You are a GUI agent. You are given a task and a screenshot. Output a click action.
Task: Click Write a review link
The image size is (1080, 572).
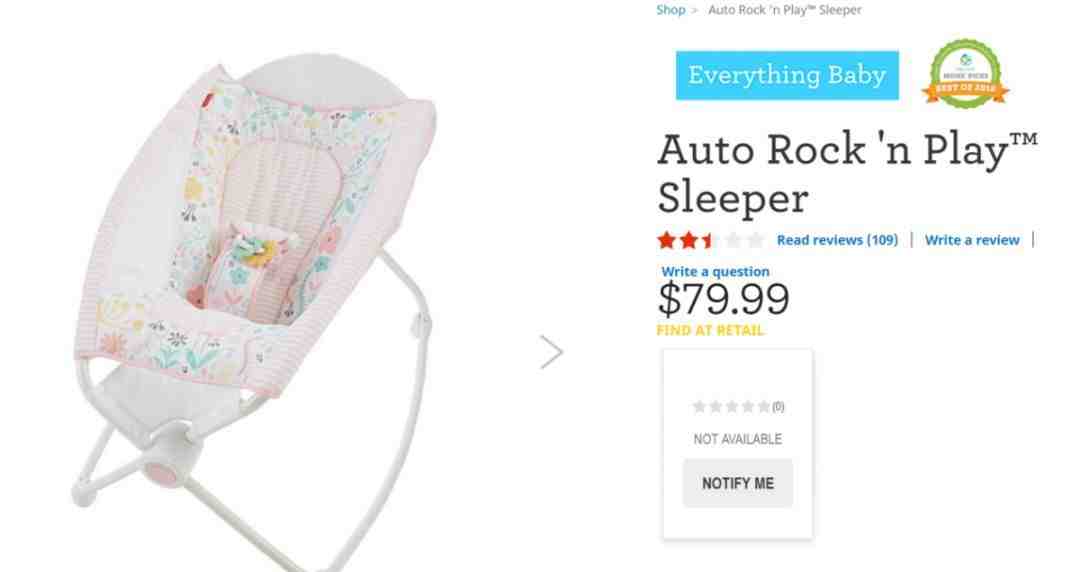(972, 240)
